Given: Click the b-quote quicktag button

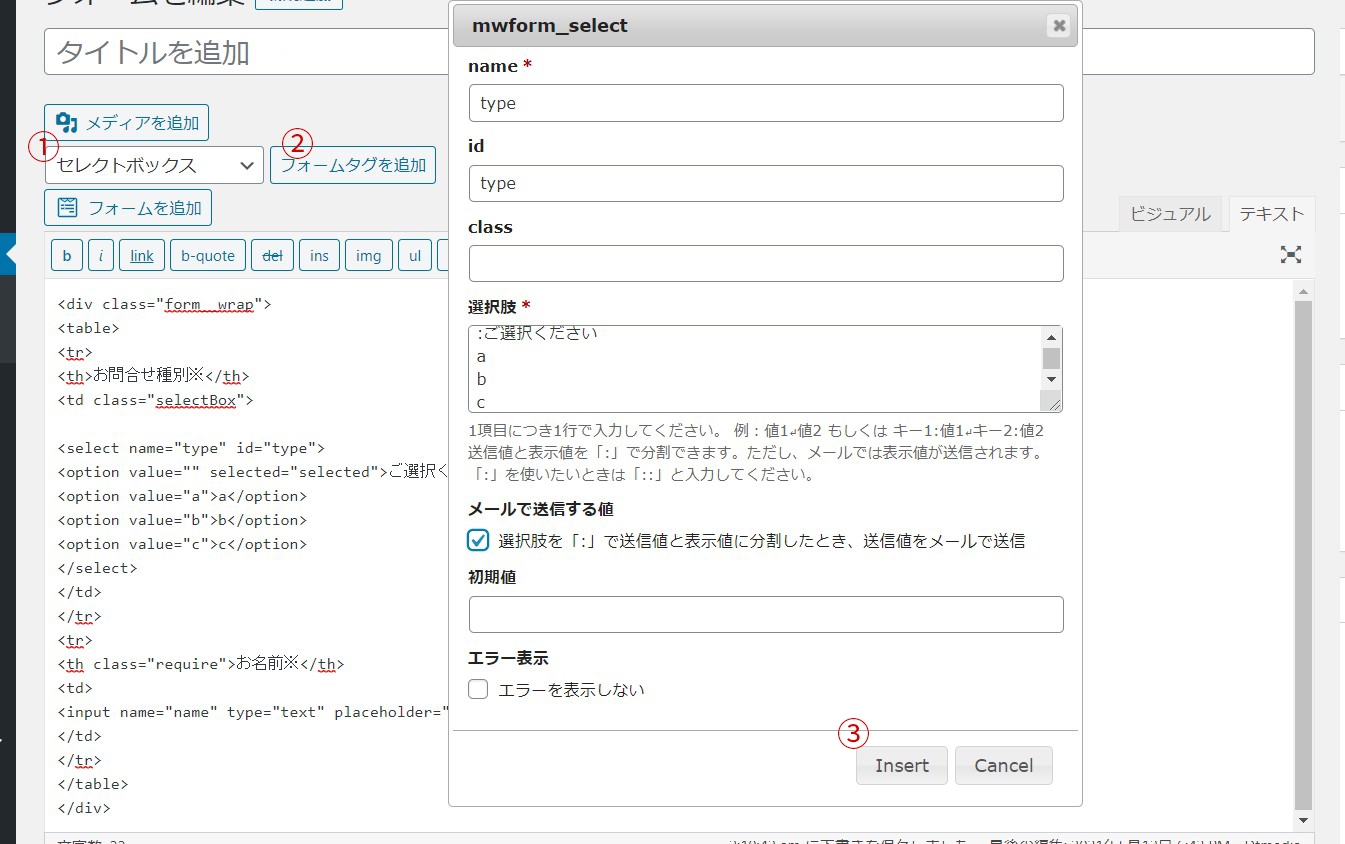Looking at the screenshot, I should (207, 256).
